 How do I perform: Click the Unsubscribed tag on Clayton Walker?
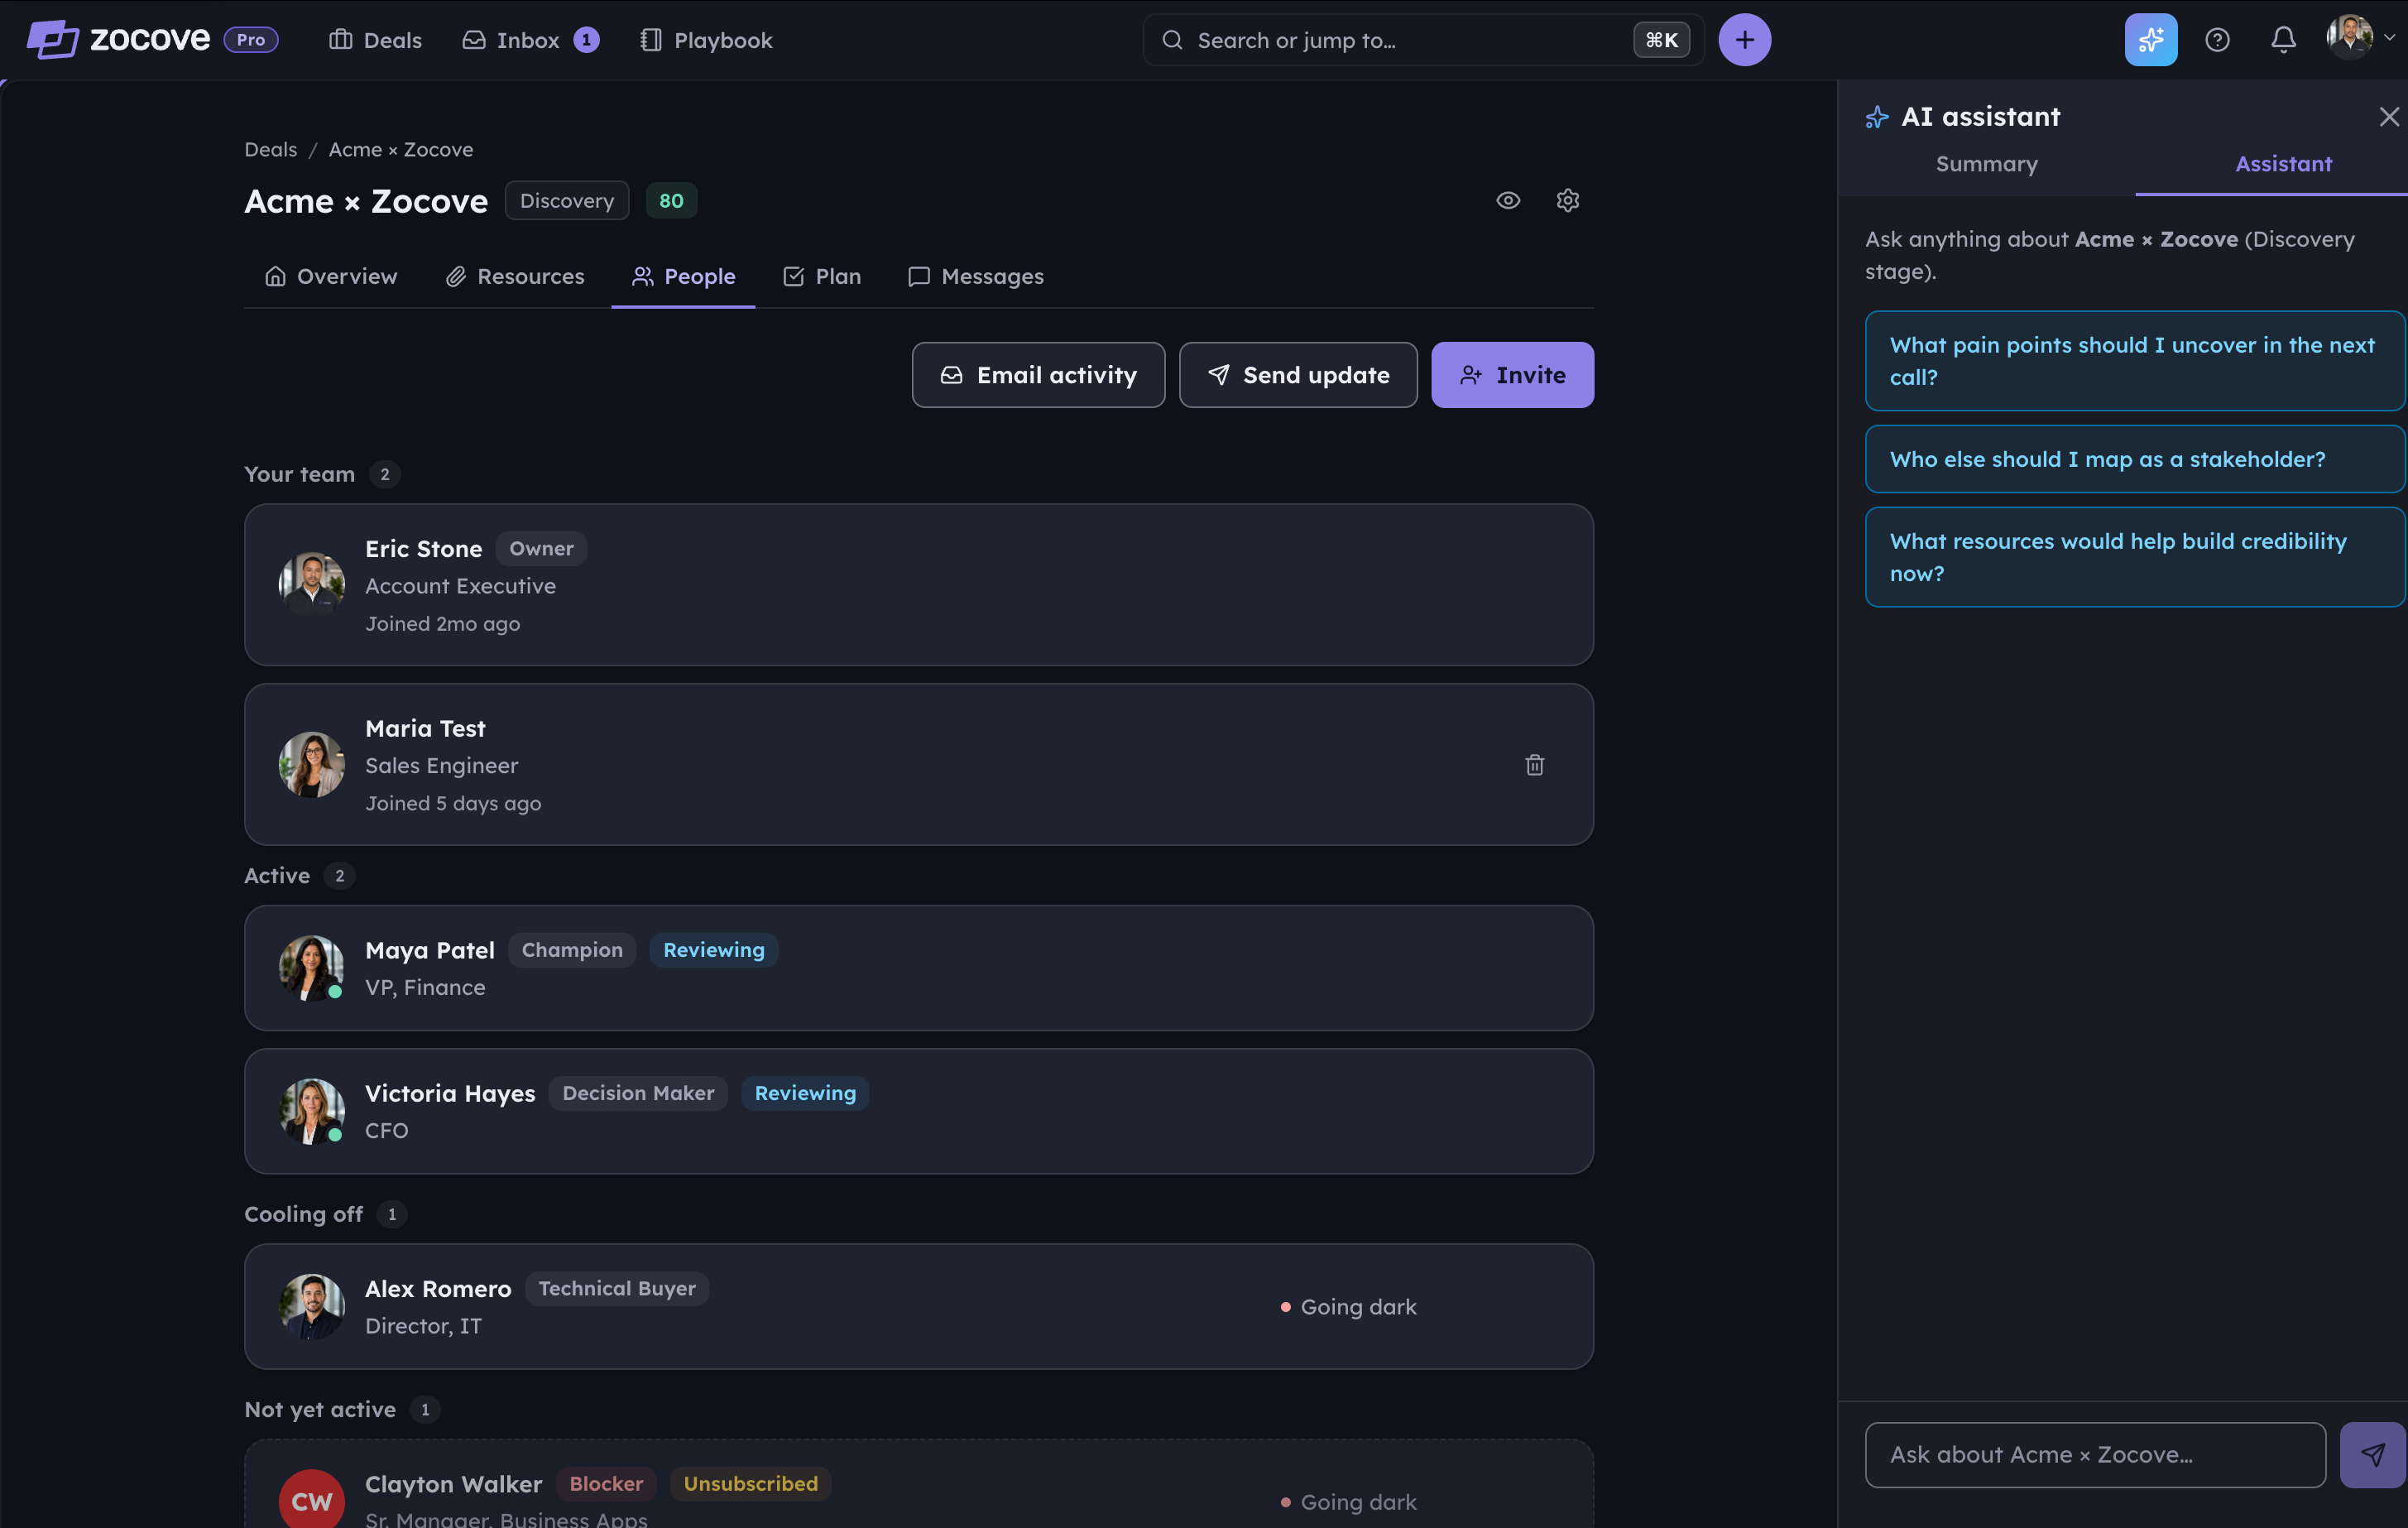point(751,1484)
